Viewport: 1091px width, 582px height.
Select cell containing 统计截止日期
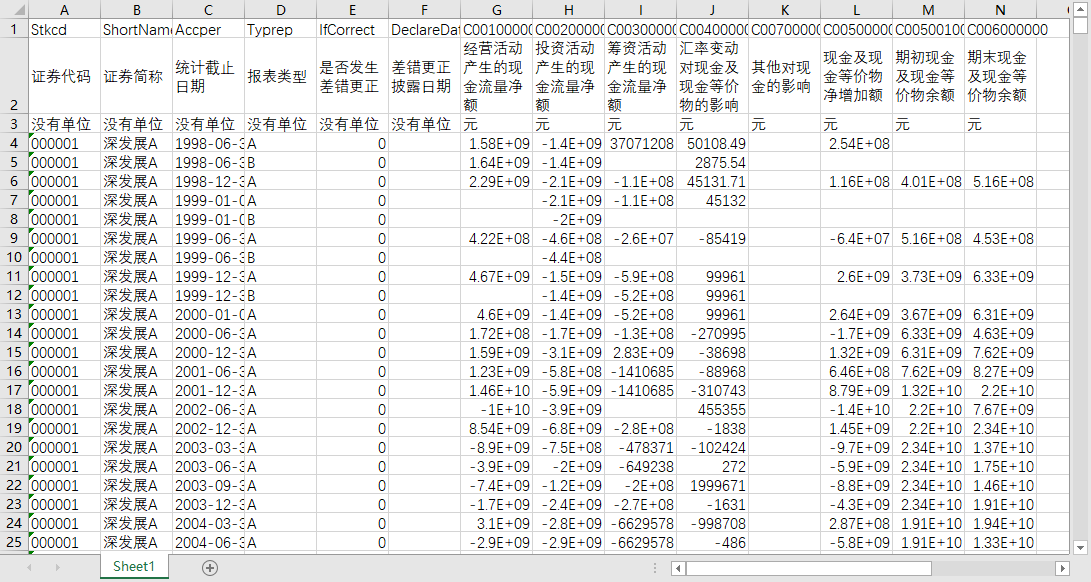click(x=208, y=76)
